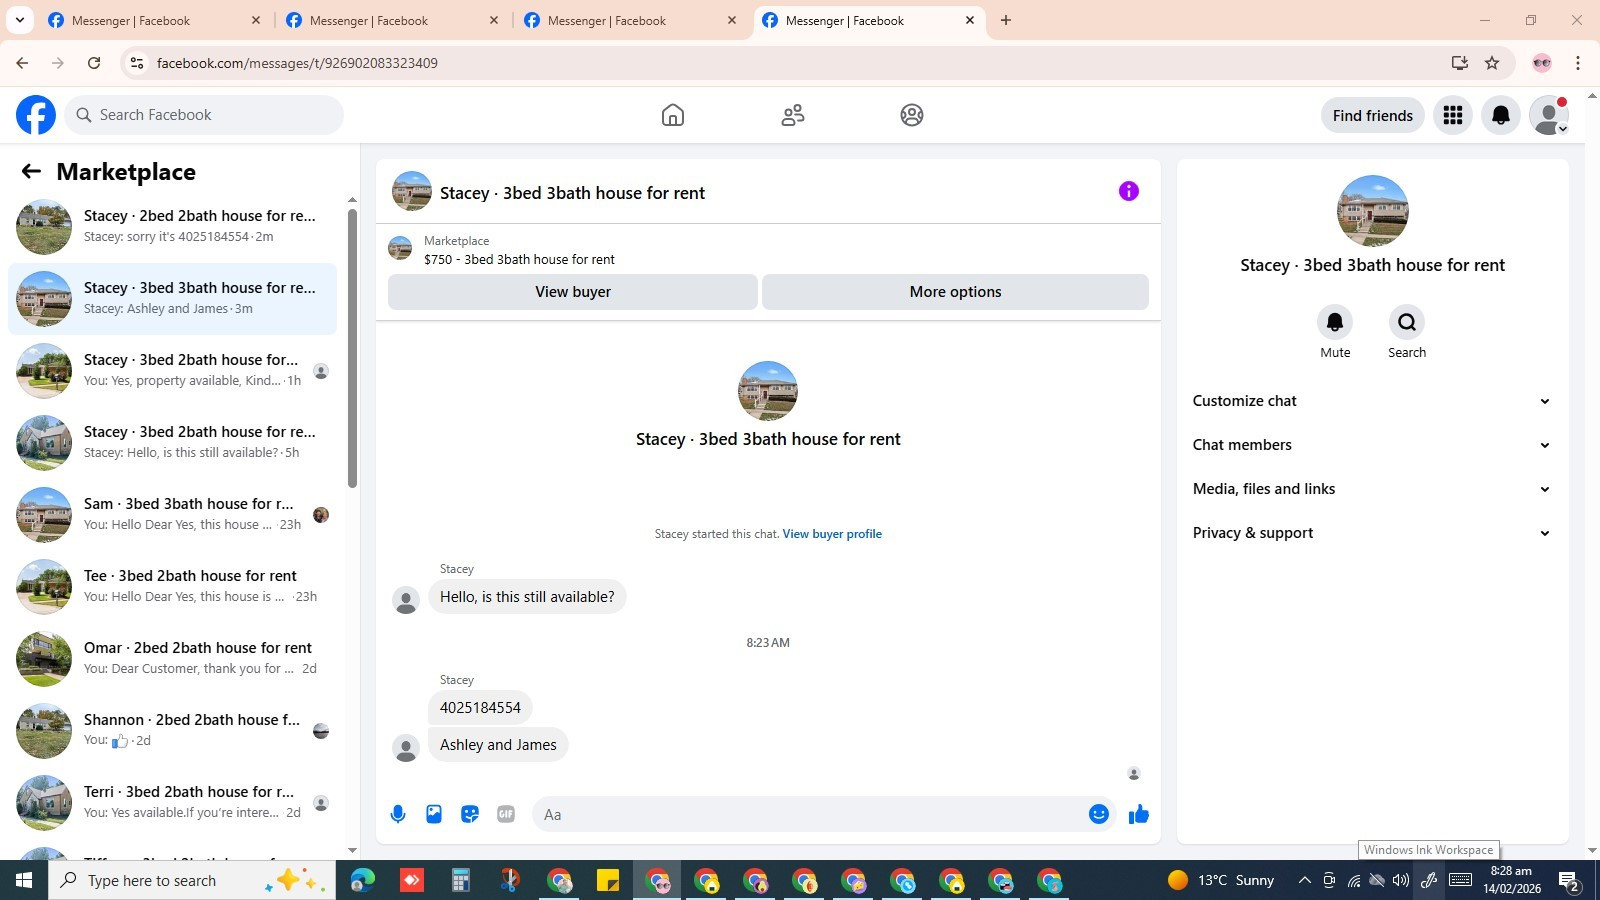Switch to the first Messenger tab

pyautogui.click(x=155, y=20)
